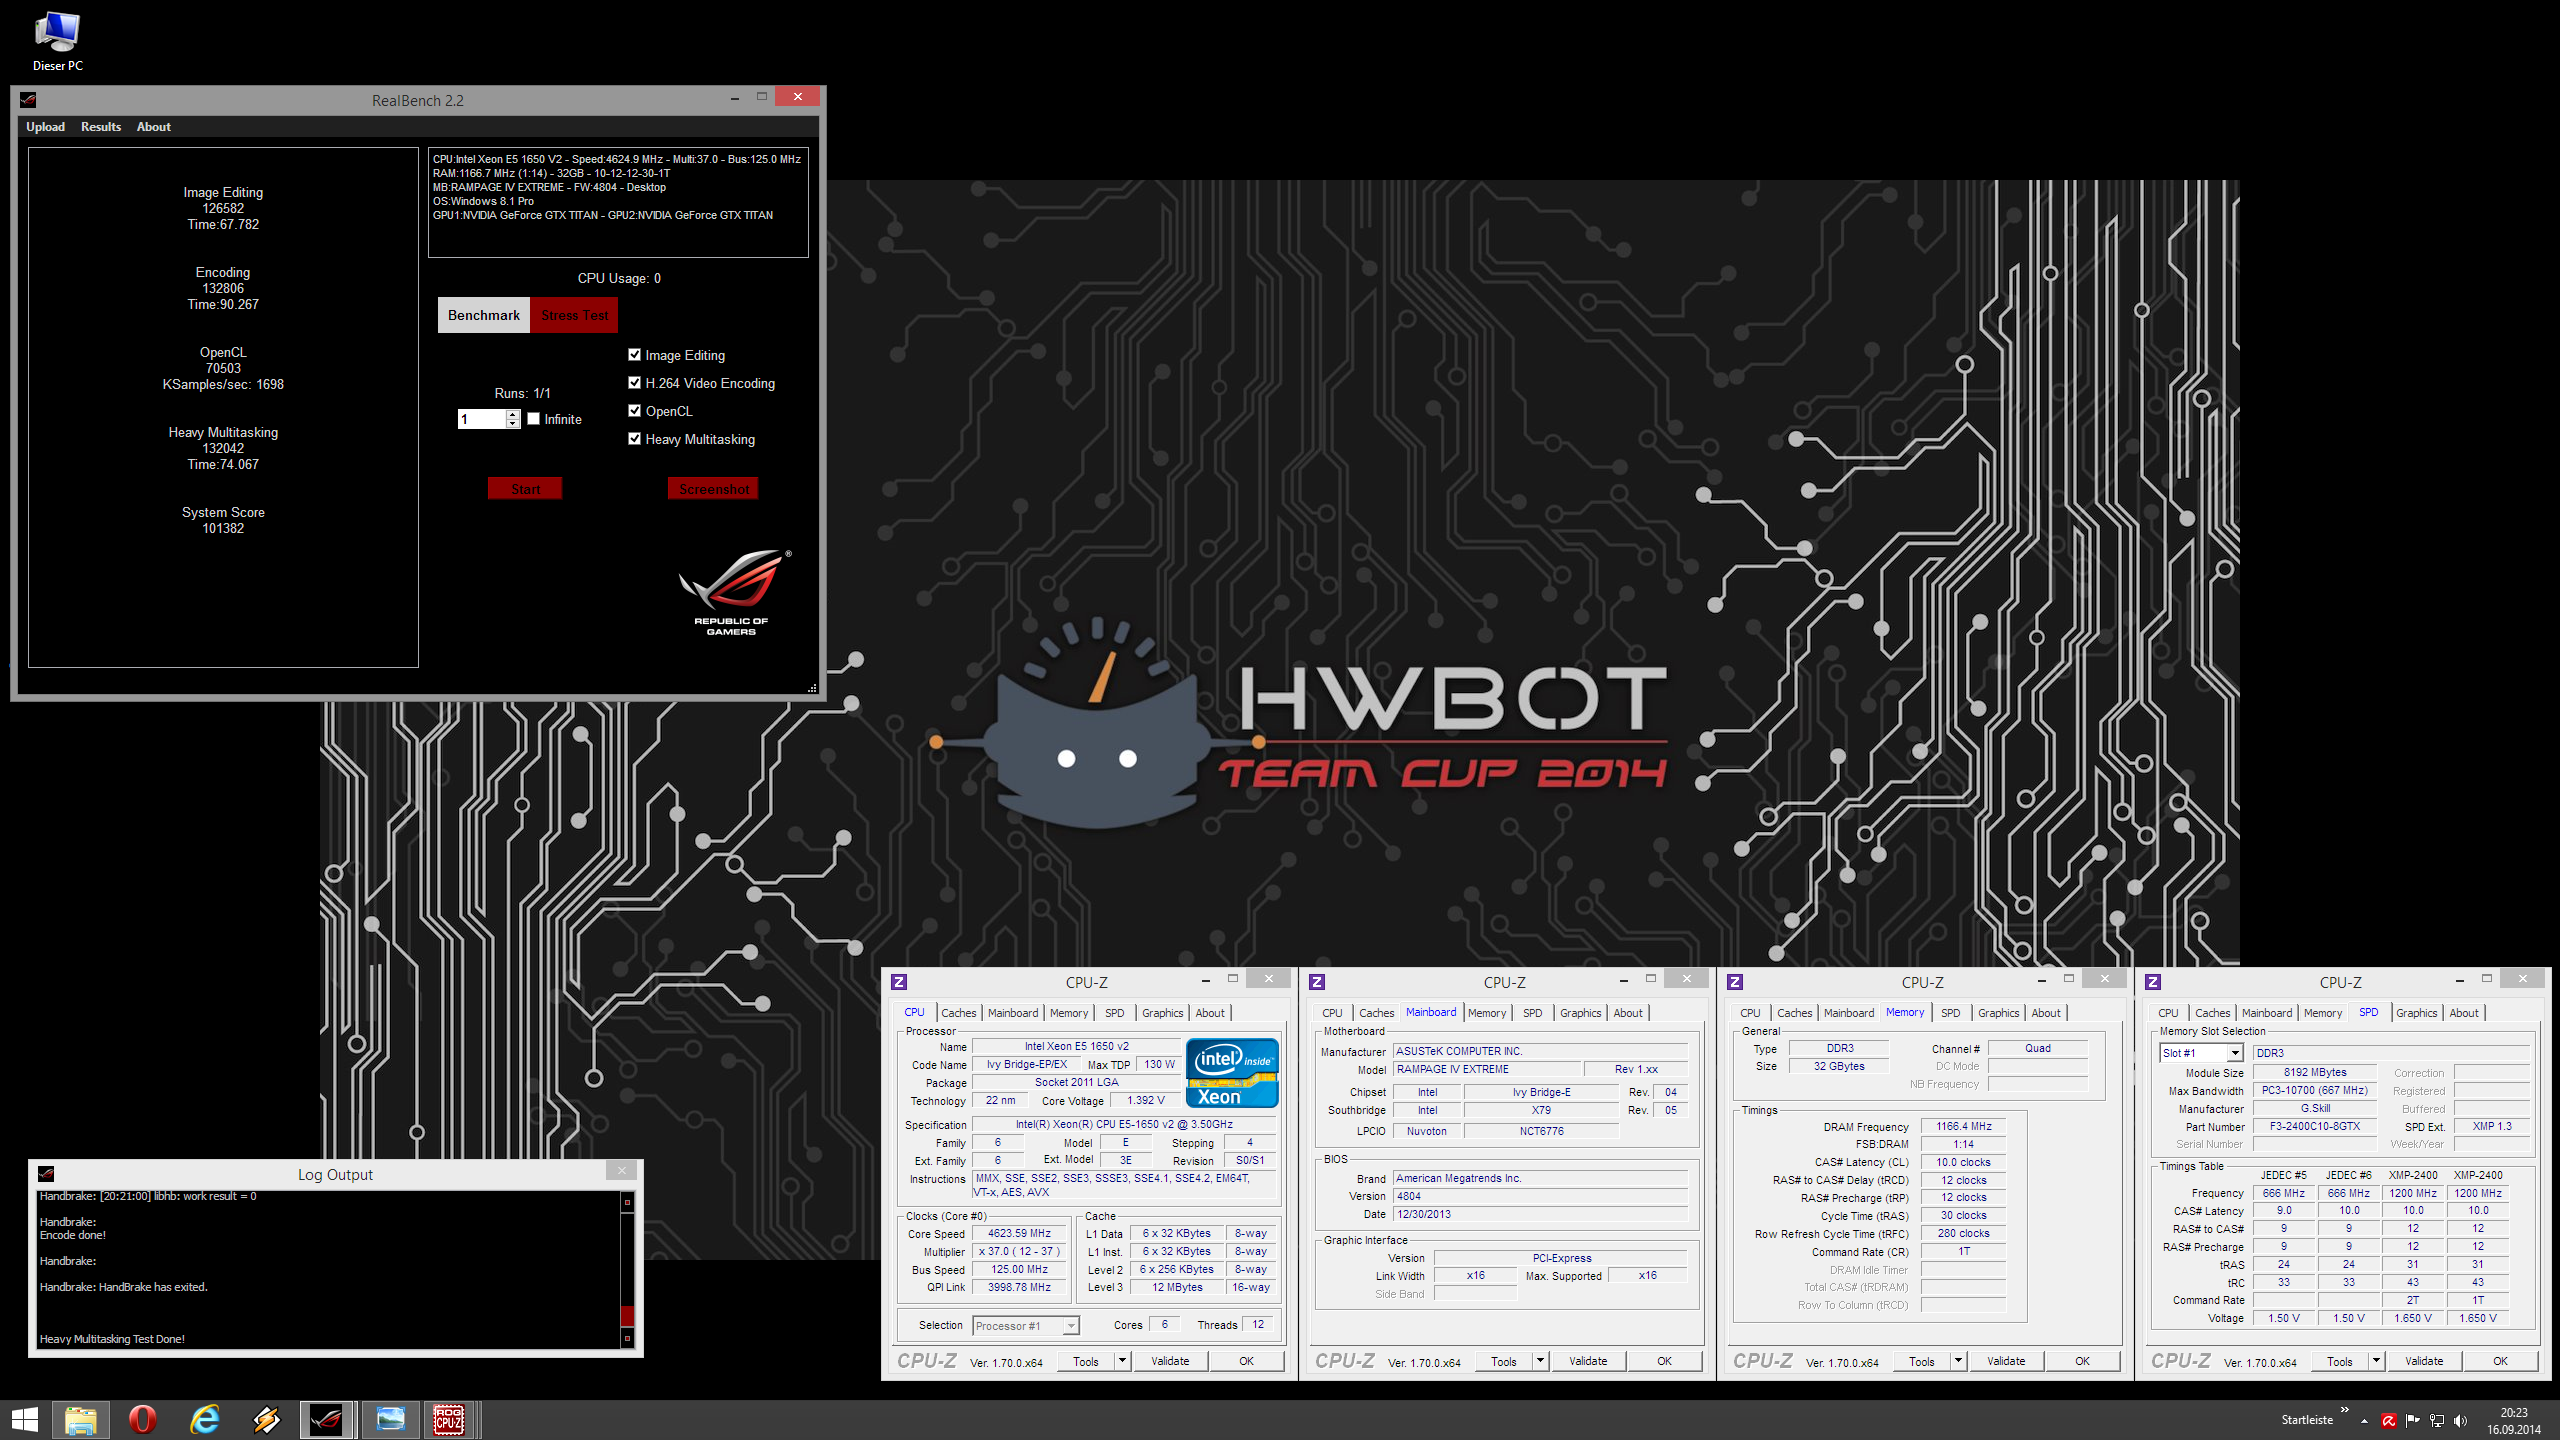
Task: Open Tools dropdown arrow in CPU-Z memory timings window
Action: click(x=1958, y=1361)
